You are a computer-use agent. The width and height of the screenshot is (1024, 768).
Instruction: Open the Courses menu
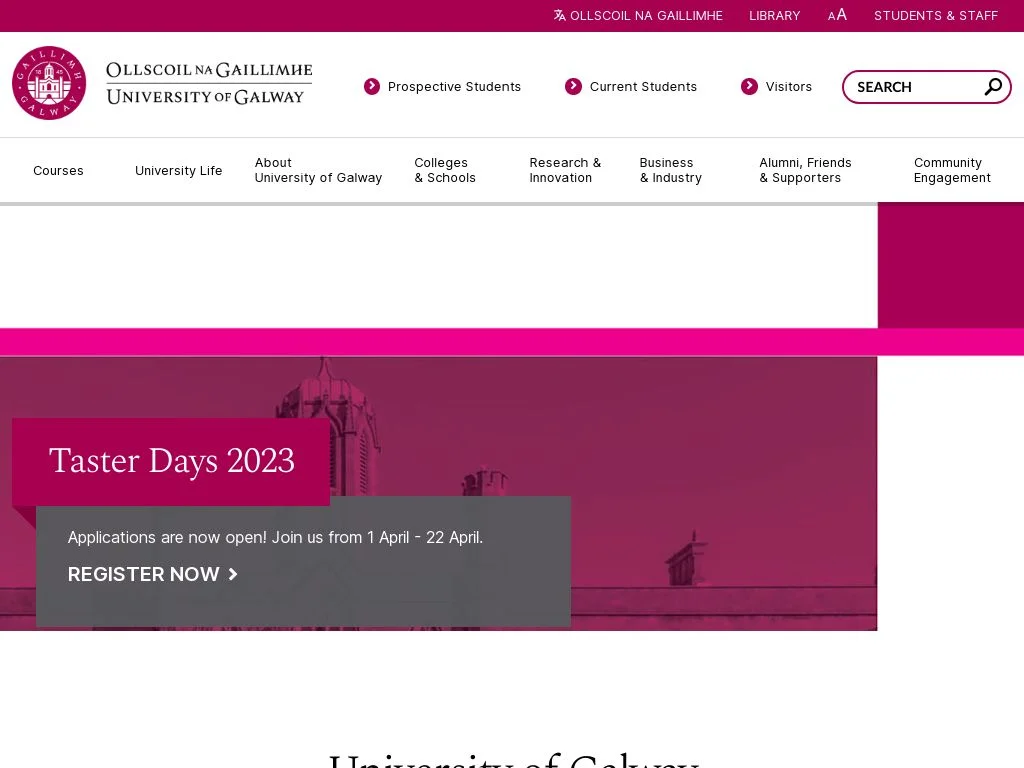click(x=58, y=170)
